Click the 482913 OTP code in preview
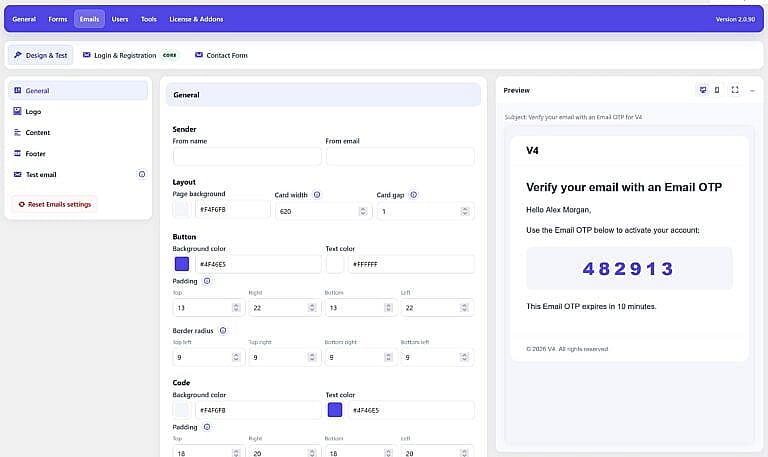Viewport: 768px width, 457px height. pyautogui.click(x=628, y=268)
